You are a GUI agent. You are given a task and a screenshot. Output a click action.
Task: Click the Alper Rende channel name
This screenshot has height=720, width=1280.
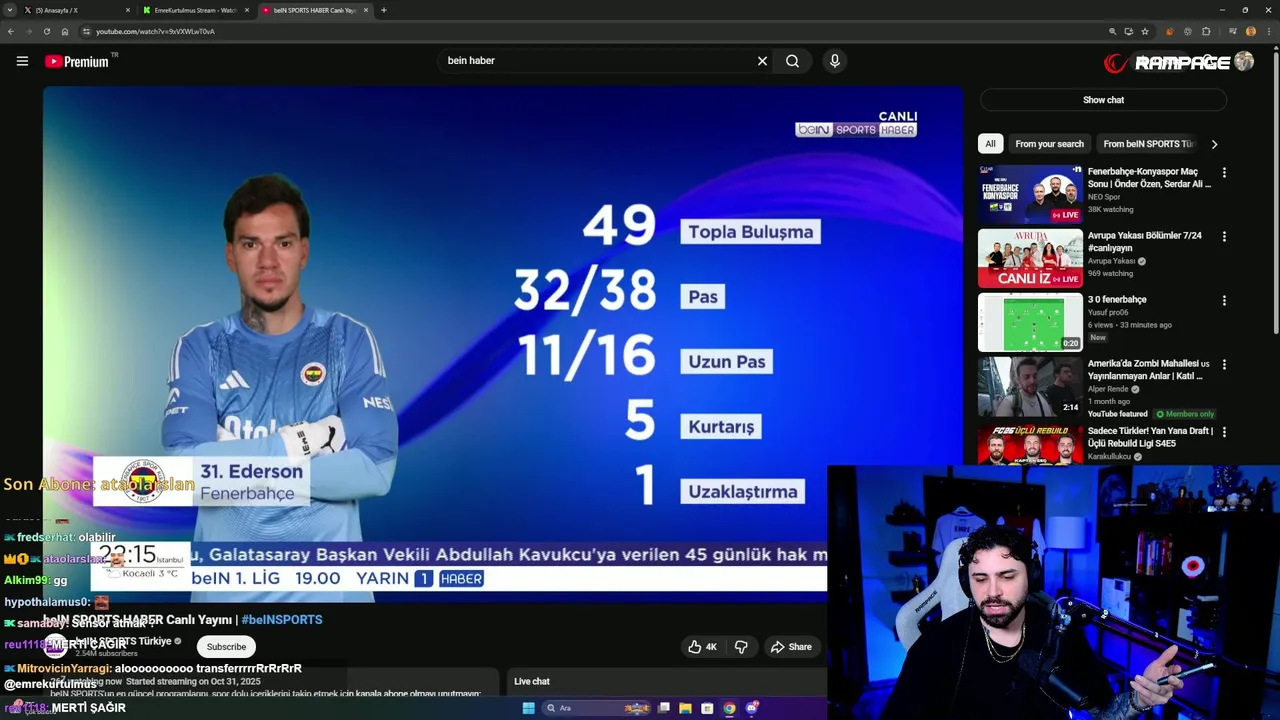(1108, 389)
